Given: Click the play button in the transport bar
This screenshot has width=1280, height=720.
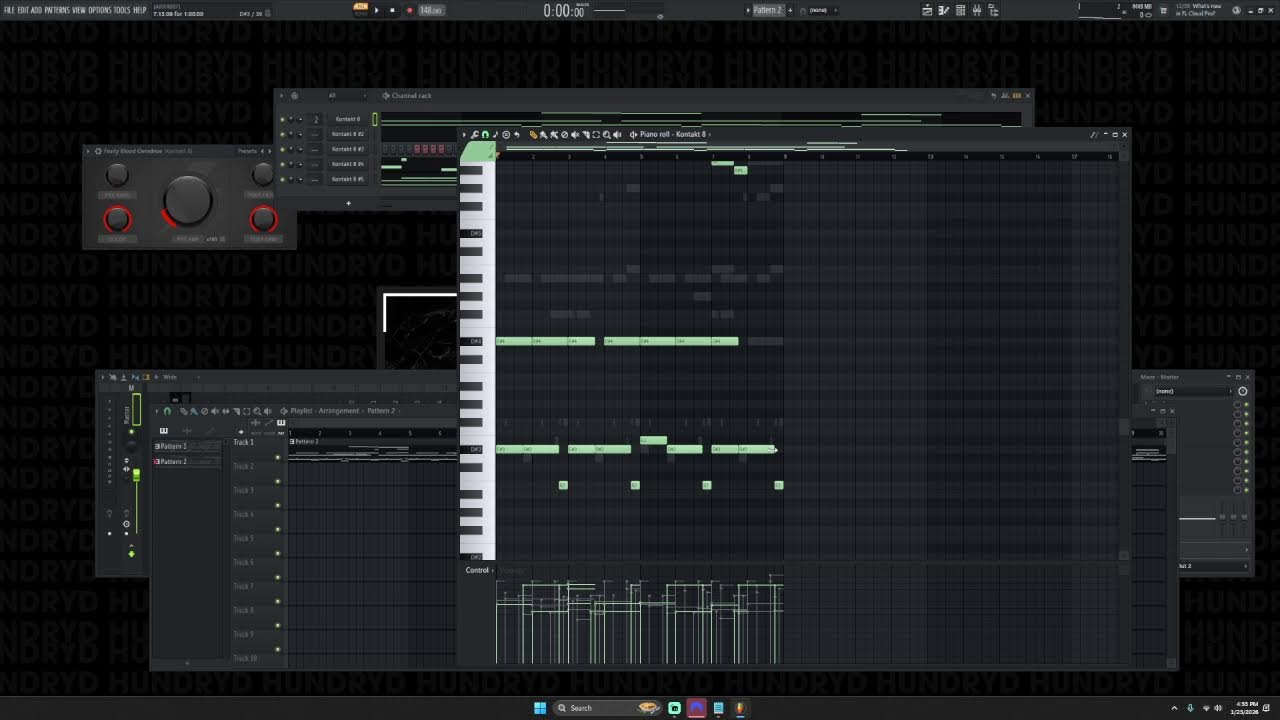Looking at the screenshot, I should tap(377, 10).
